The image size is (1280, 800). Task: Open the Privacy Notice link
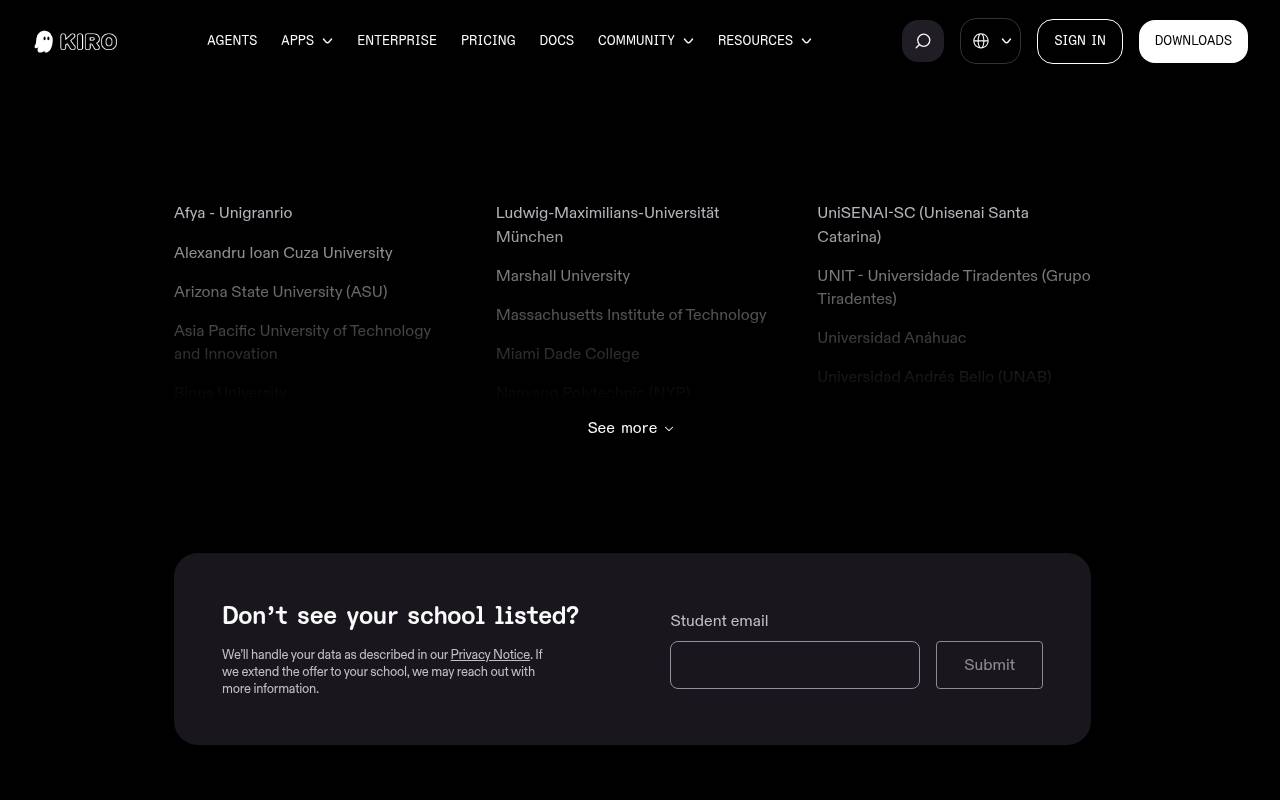tap(490, 655)
